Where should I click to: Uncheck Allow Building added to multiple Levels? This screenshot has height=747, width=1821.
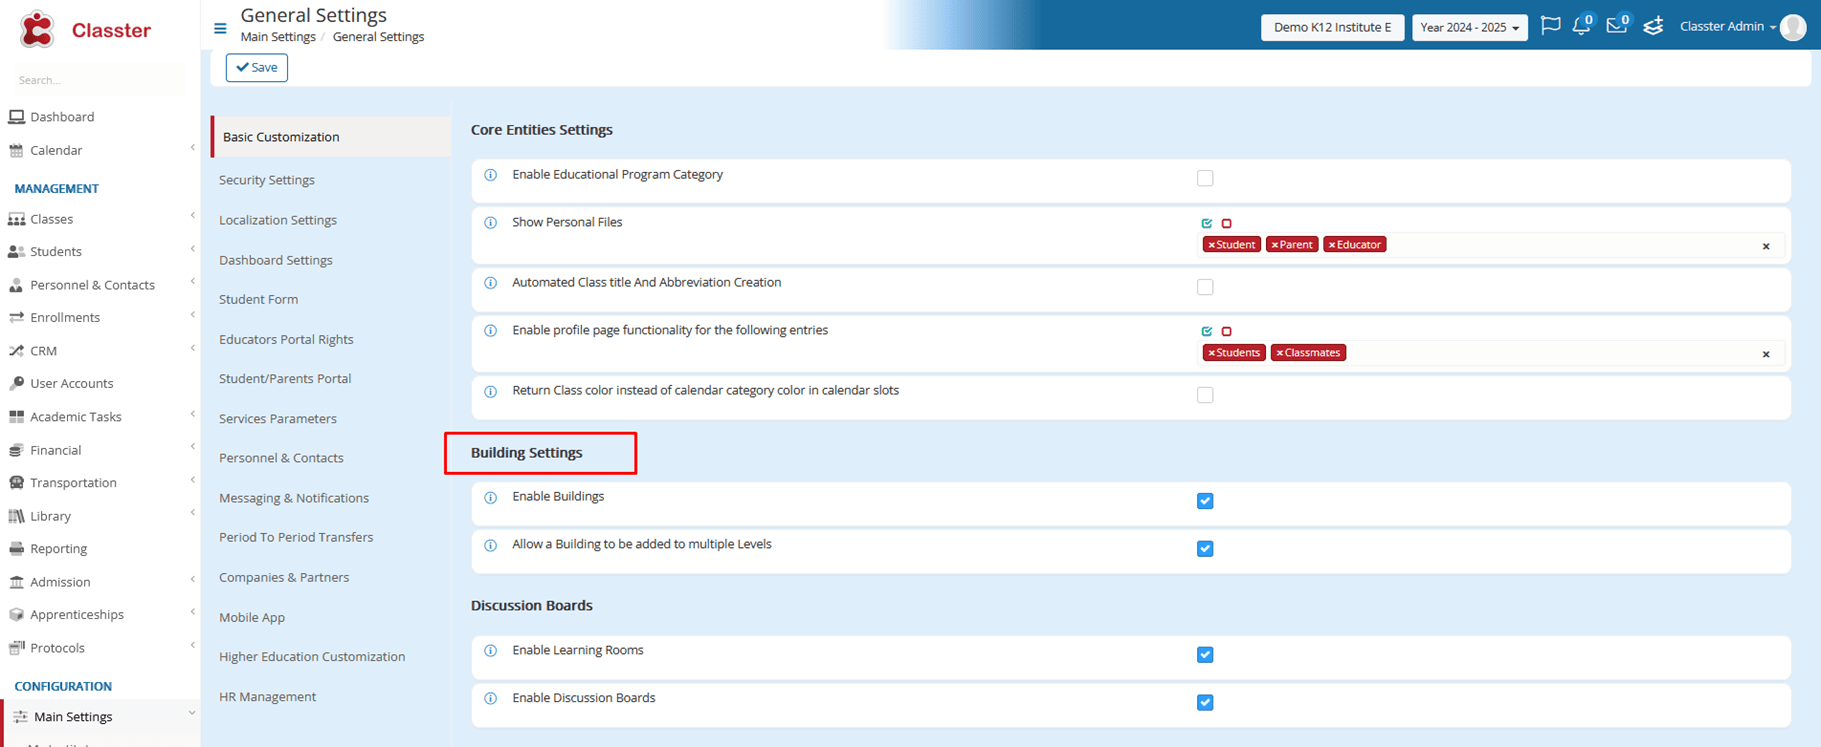tap(1205, 549)
